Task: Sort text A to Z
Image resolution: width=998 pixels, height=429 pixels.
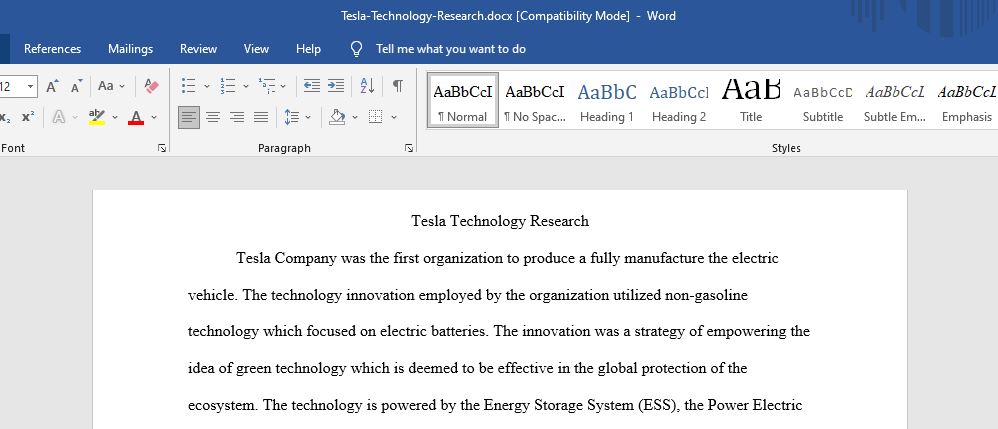Action: pos(367,86)
